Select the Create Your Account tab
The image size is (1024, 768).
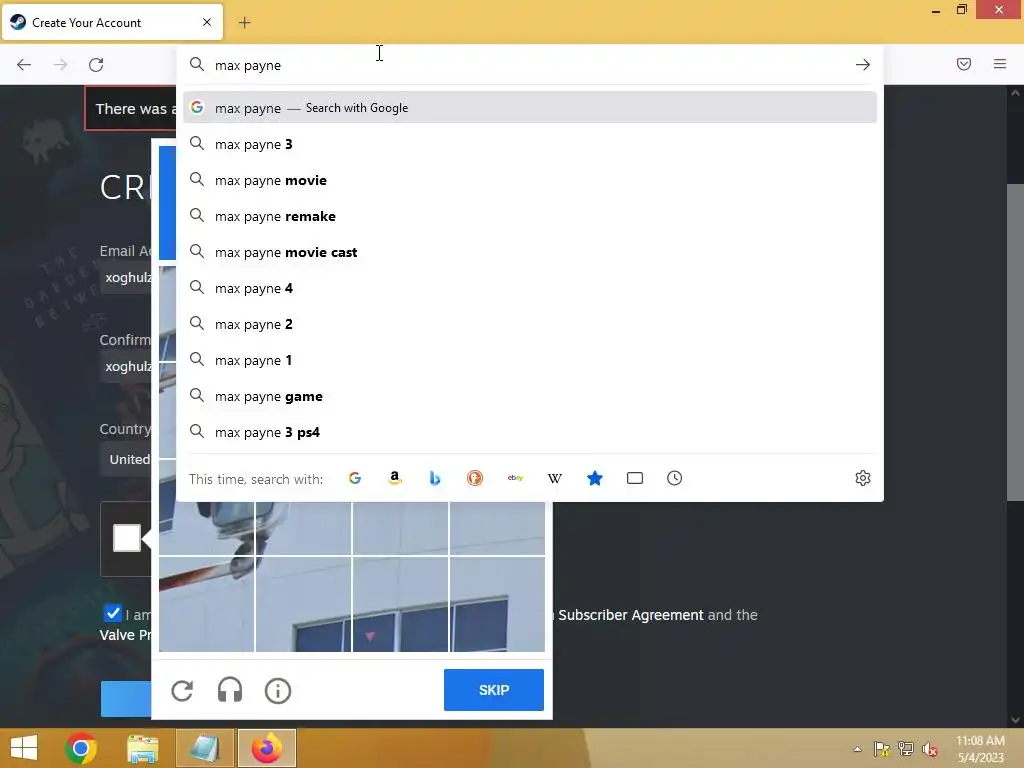pos(112,22)
